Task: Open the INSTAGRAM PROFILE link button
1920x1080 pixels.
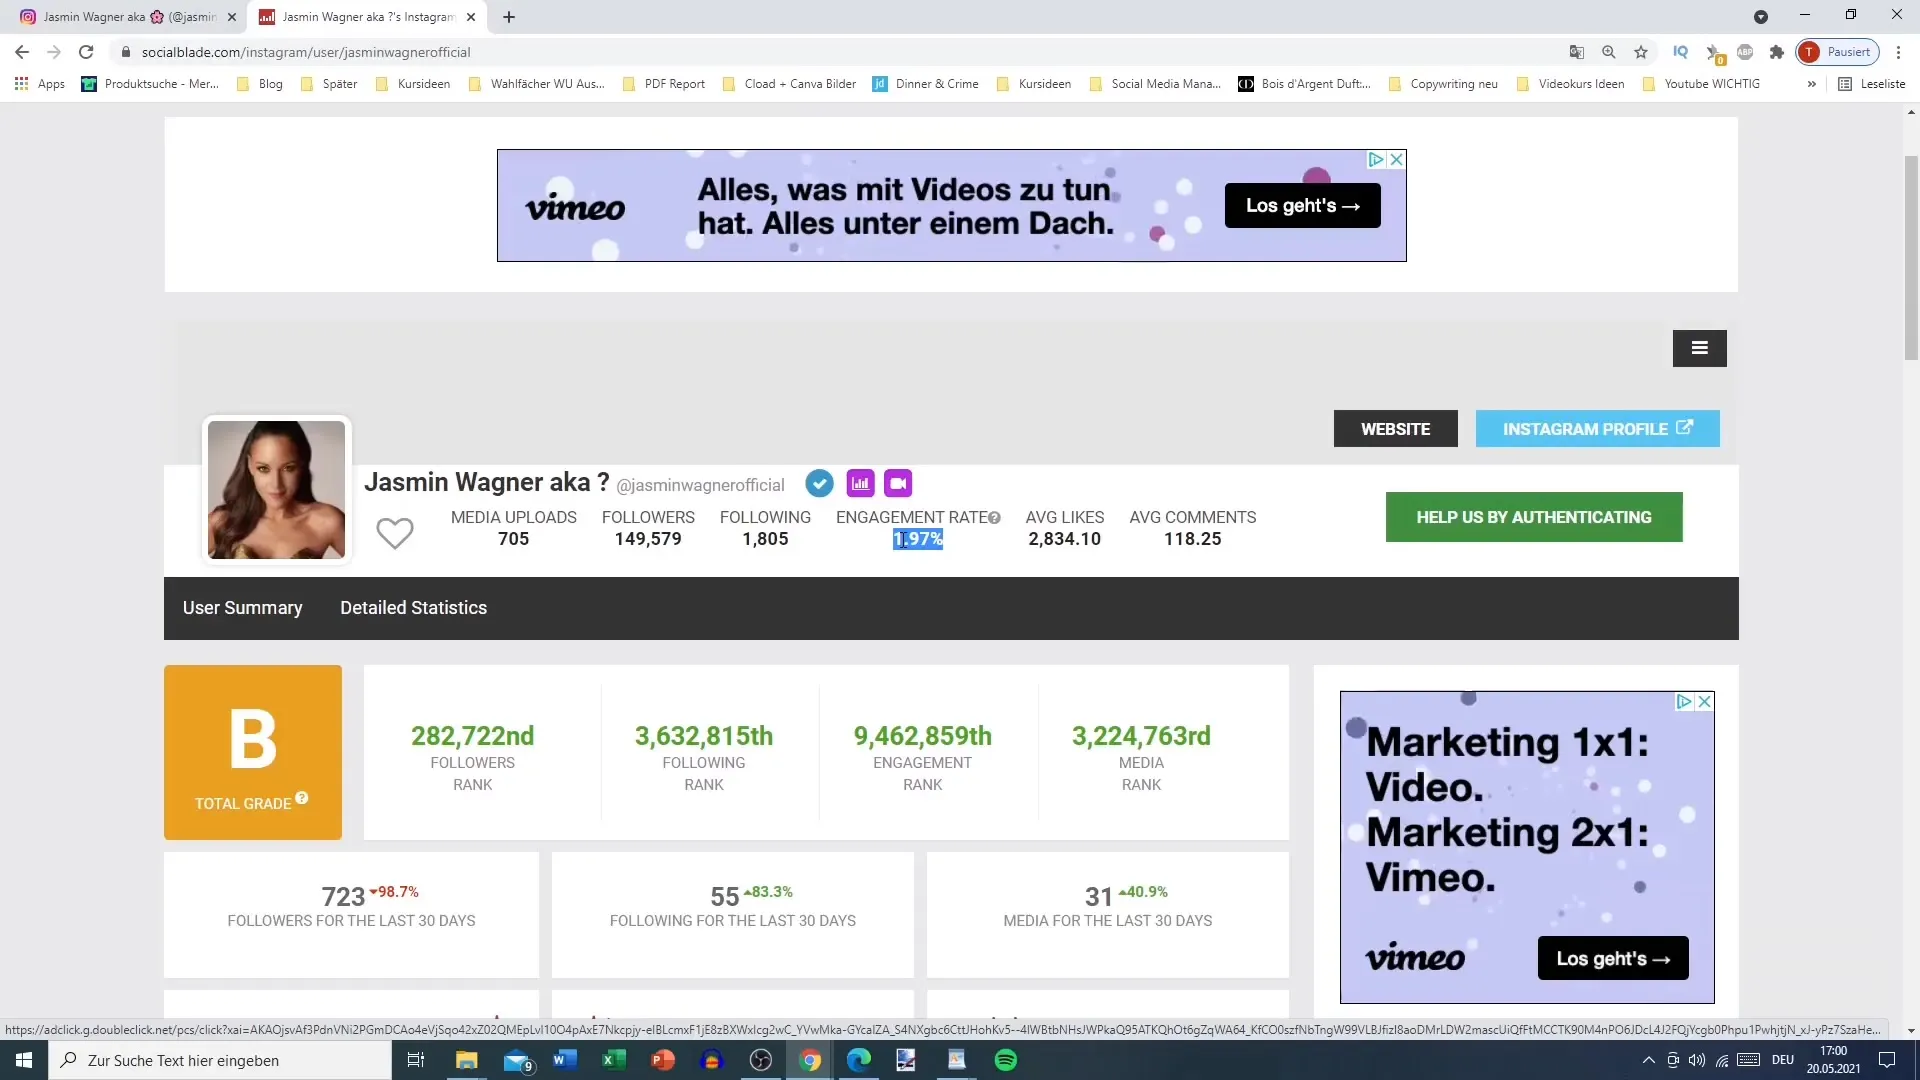Action: coord(1597,429)
